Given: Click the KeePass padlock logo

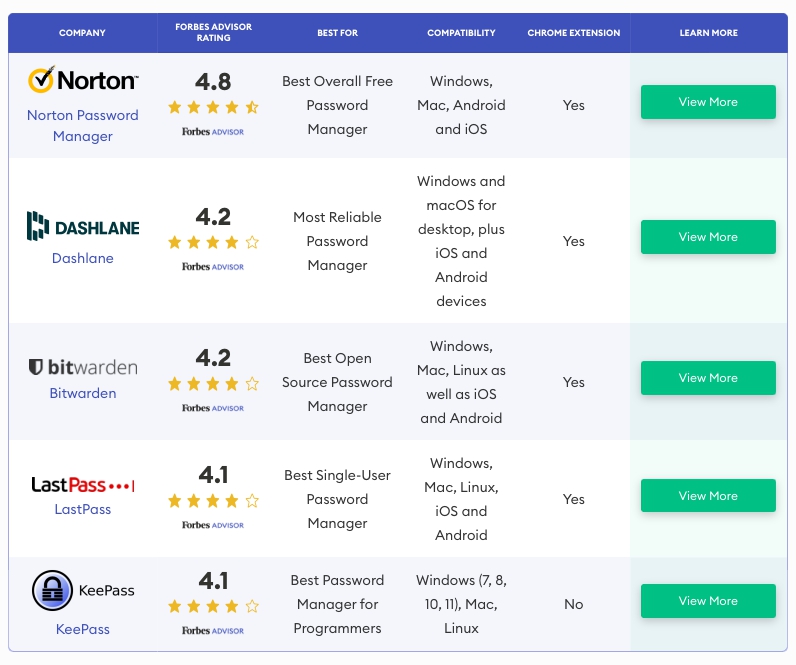Looking at the screenshot, I should tap(52, 590).
